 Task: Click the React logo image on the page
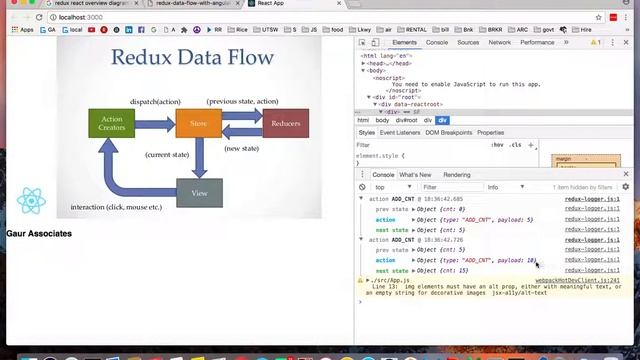click(31, 201)
